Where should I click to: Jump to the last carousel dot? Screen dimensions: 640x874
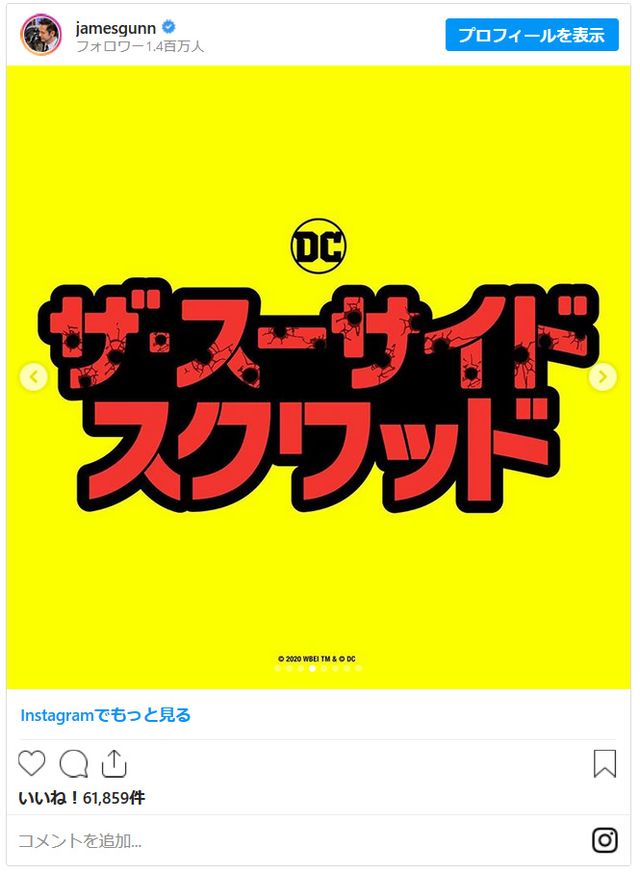pyautogui.click(x=358, y=668)
